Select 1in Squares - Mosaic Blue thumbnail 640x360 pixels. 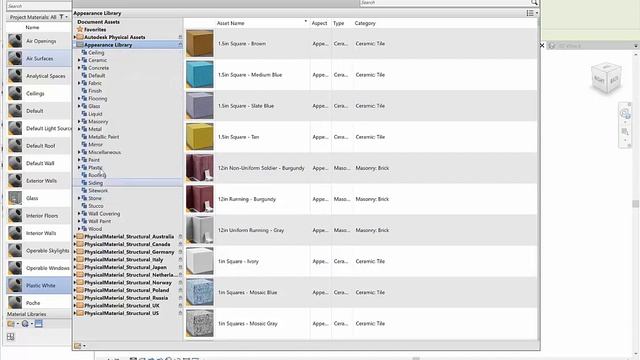pyautogui.click(x=200, y=292)
